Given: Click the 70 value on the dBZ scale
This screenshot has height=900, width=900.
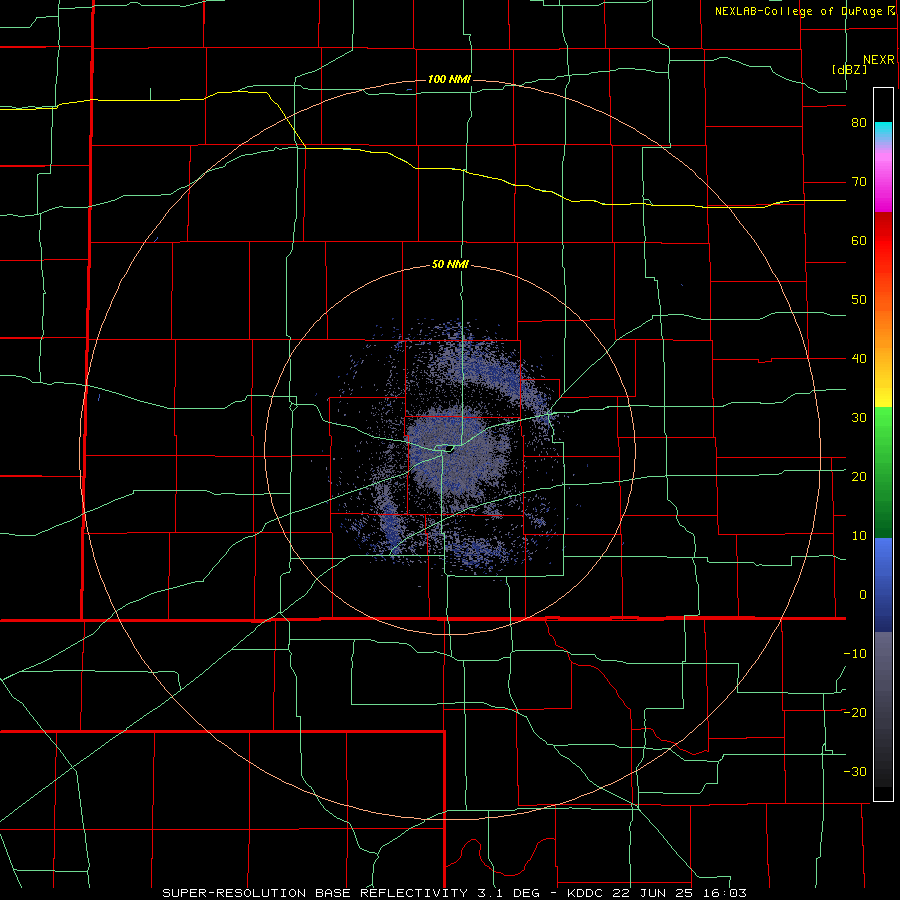Looking at the screenshot, I should [x=859, y=182].
